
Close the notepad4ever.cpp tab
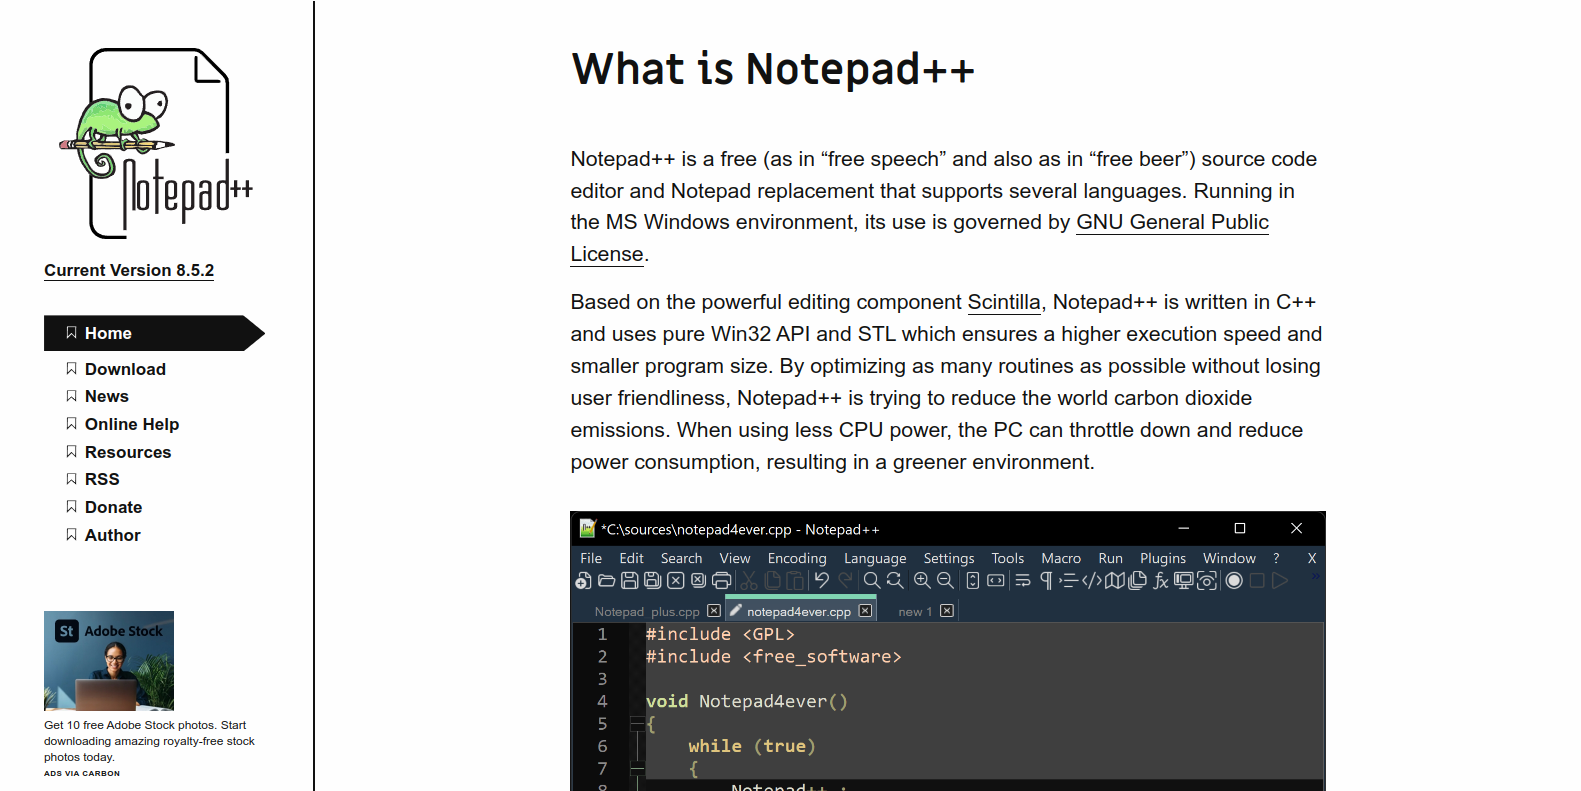pyautogui.click(x=865, y=610)
